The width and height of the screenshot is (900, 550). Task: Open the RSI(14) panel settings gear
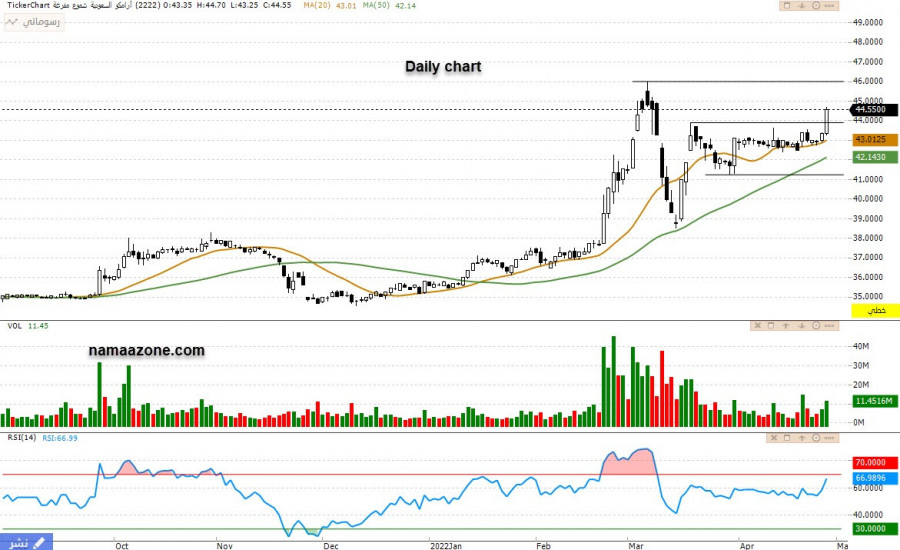(x=816, y=438)
